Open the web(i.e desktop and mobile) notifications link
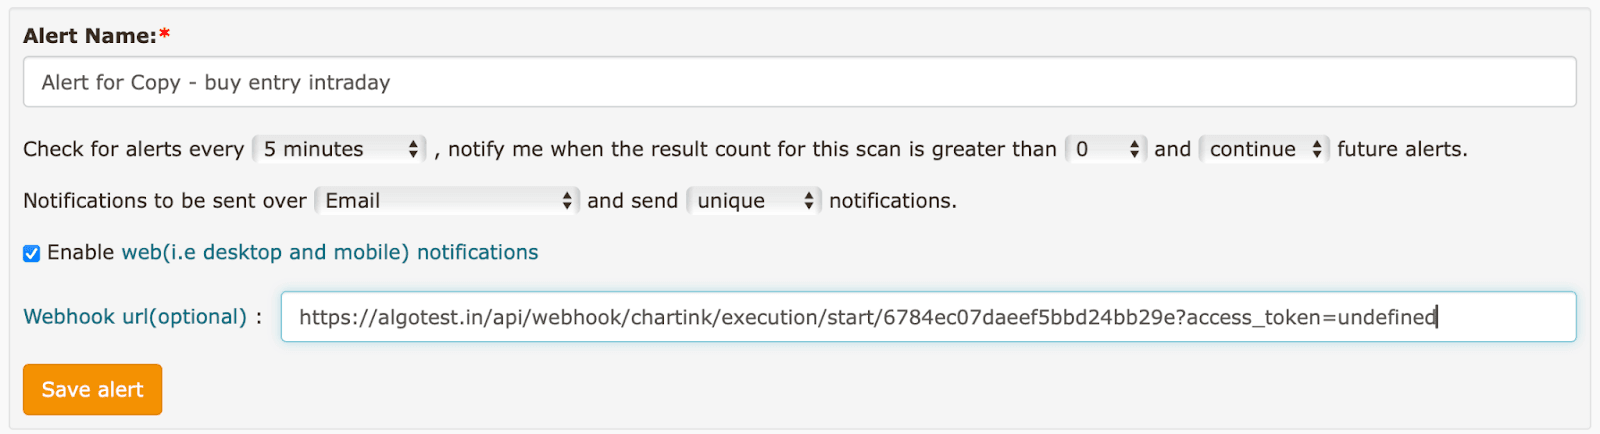This screenshot has width=1600, height=434. click(x=330, y=252)
